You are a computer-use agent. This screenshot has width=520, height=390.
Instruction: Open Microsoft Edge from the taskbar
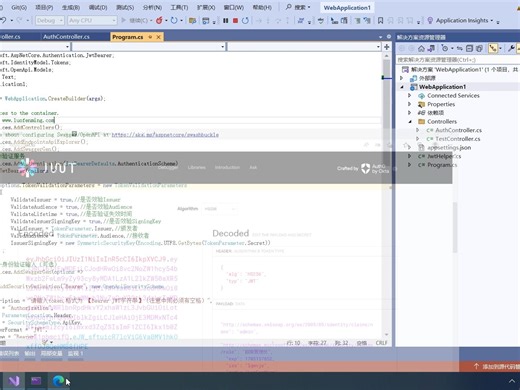coord(58,381)
